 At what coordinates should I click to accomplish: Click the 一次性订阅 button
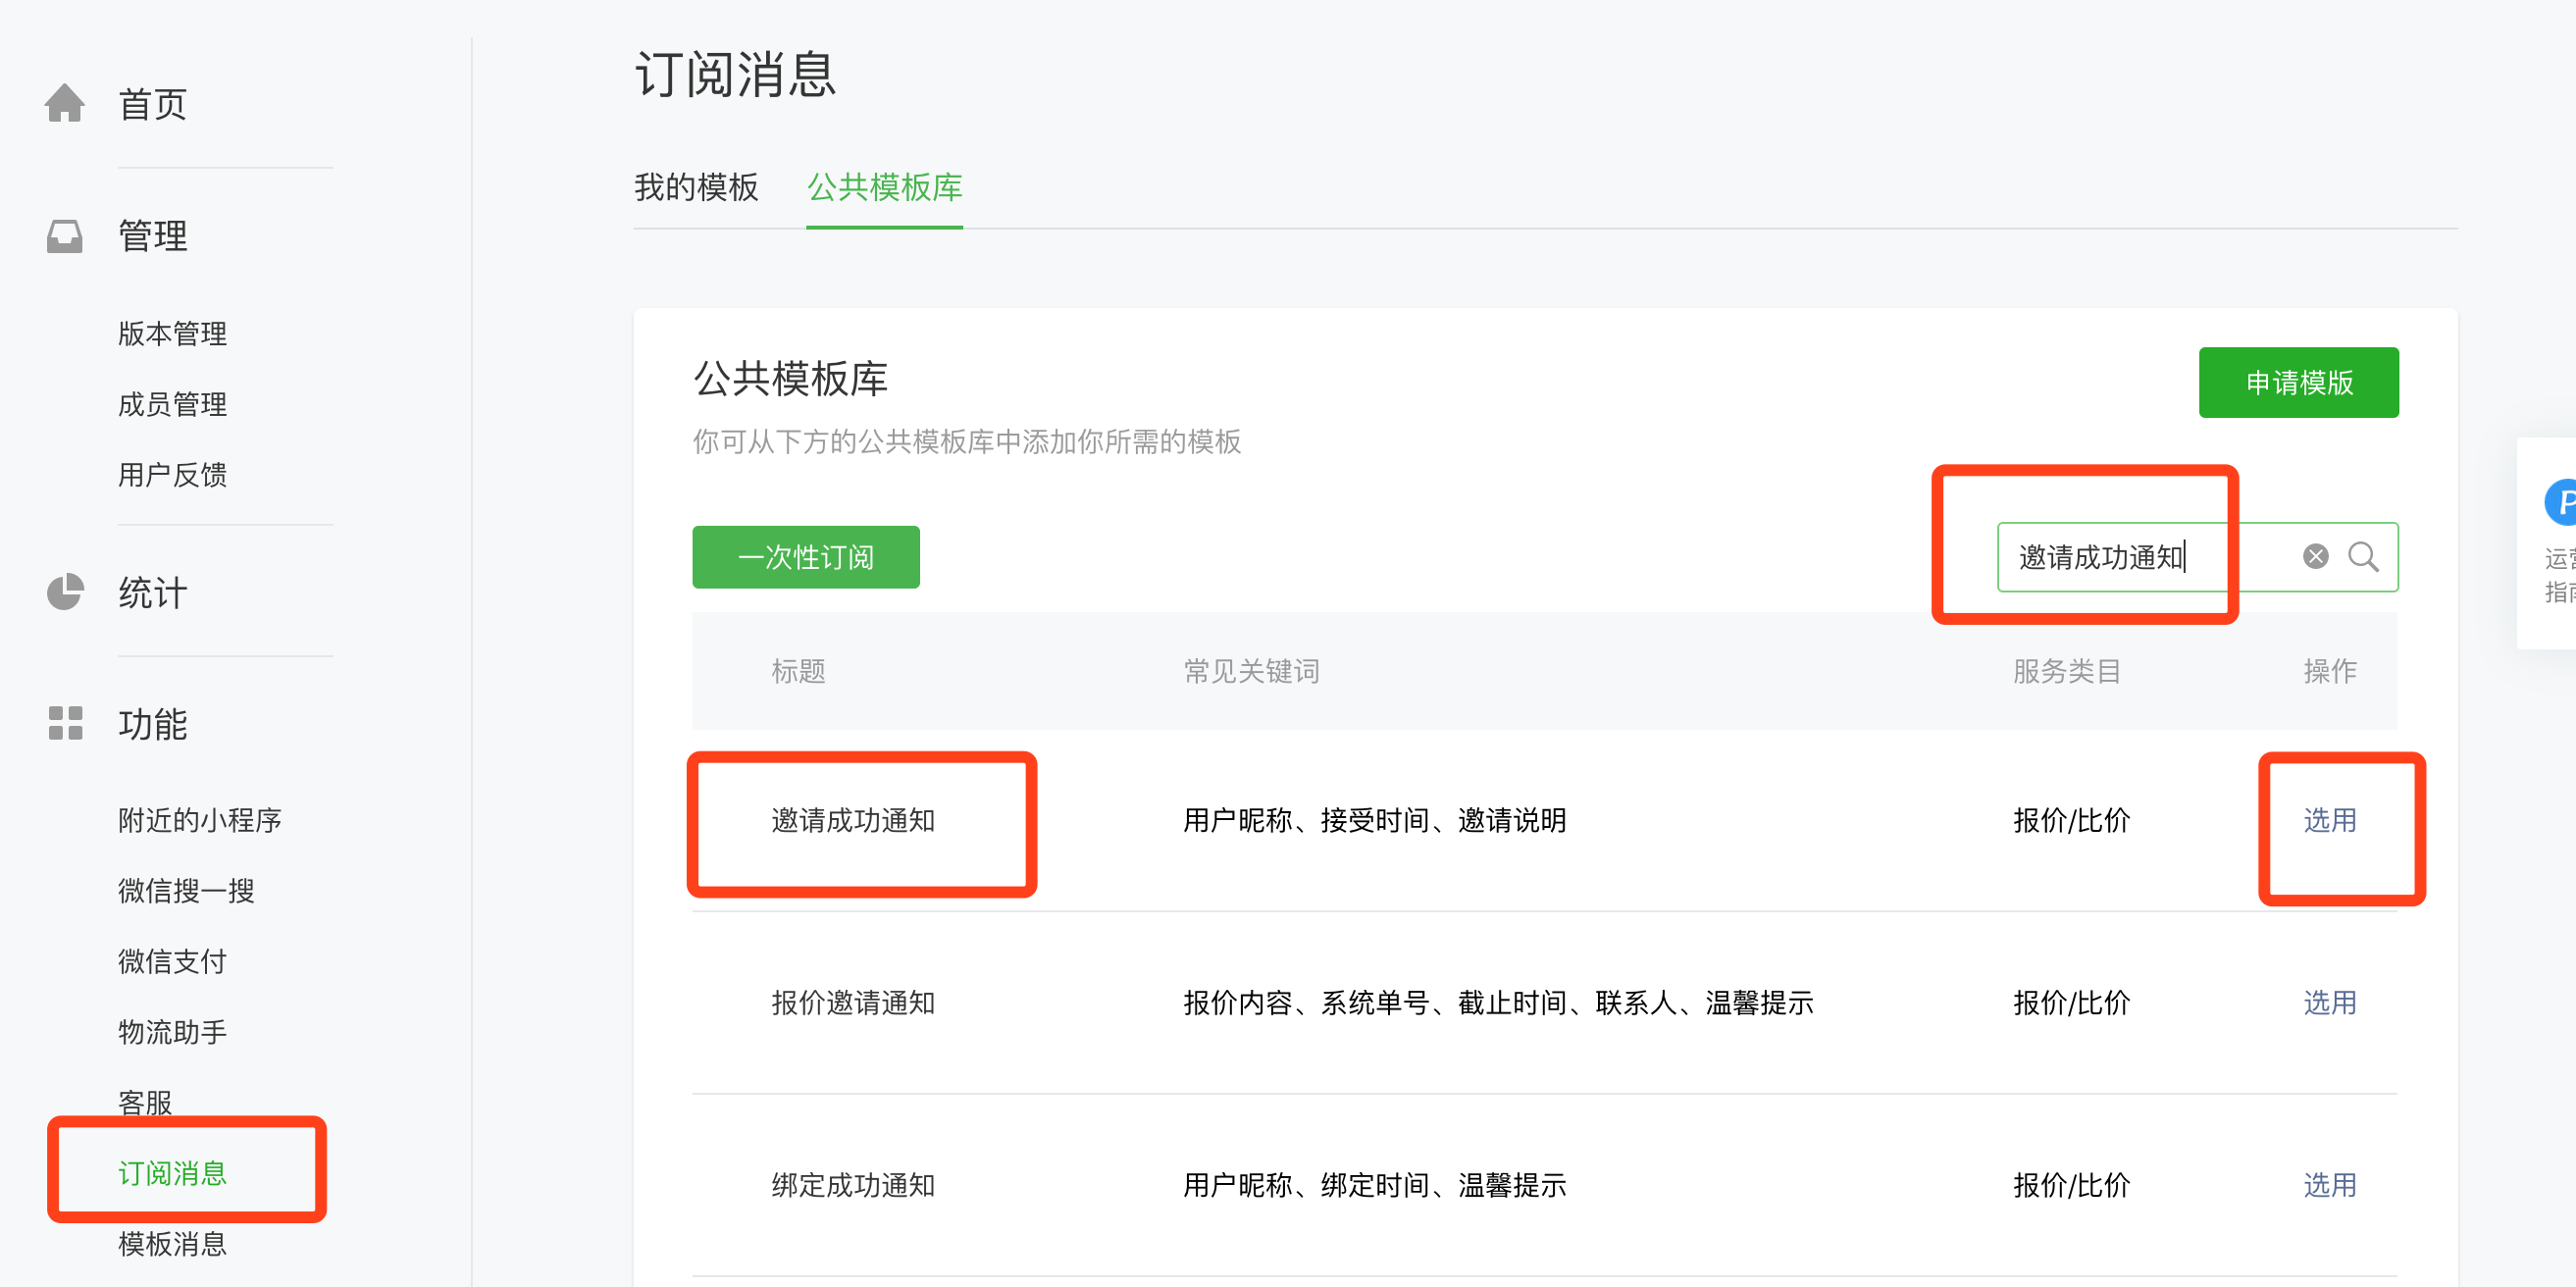tap(805, 557)
